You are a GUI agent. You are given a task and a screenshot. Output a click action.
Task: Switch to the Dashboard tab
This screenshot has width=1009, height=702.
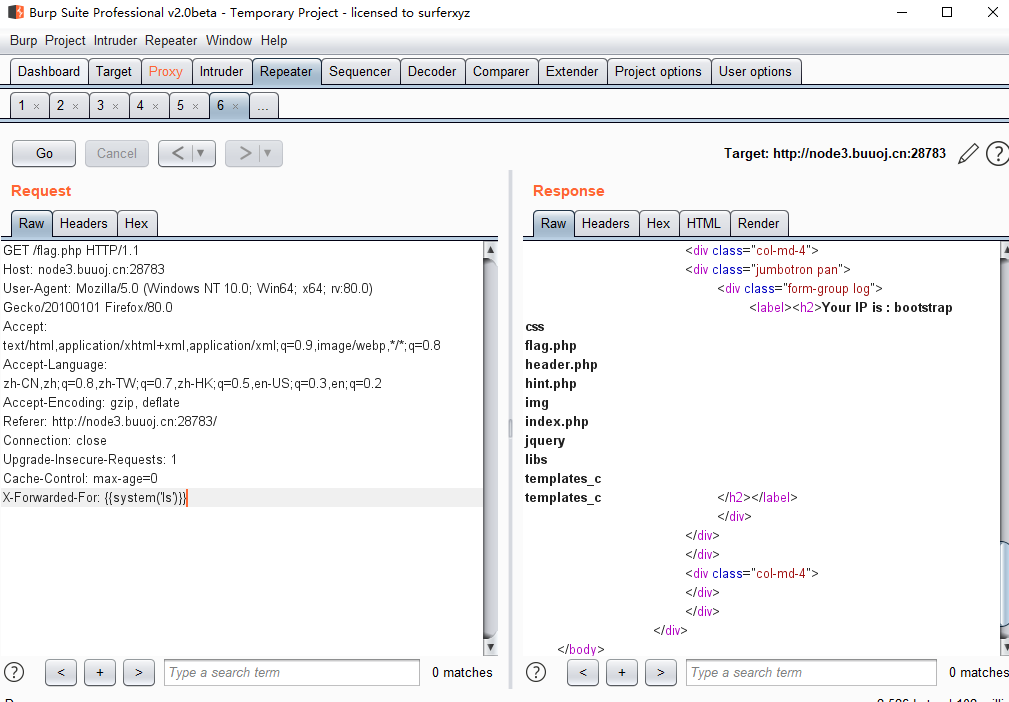click(49, 71)
